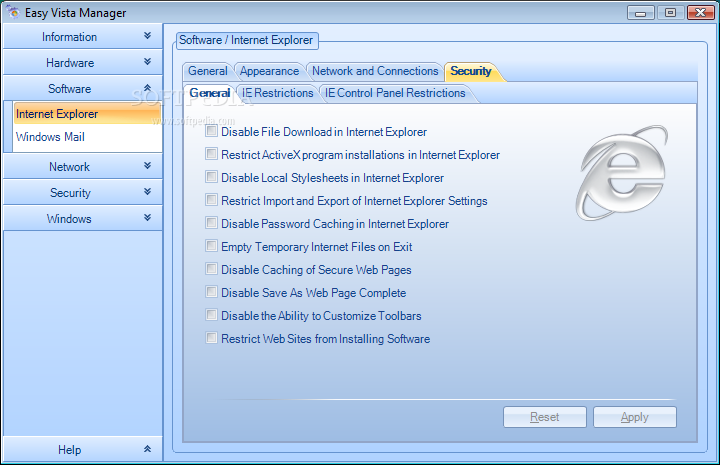Check Restrict ActiveX program installations option
The height and width of the screenshot is (465, 720).
211,154
